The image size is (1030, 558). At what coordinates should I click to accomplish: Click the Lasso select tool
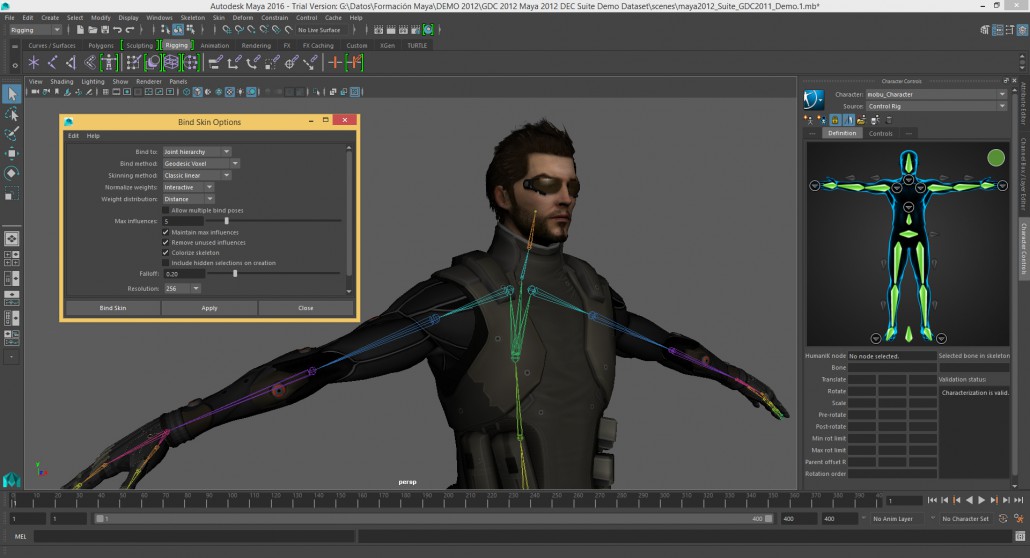pos(12,114)
